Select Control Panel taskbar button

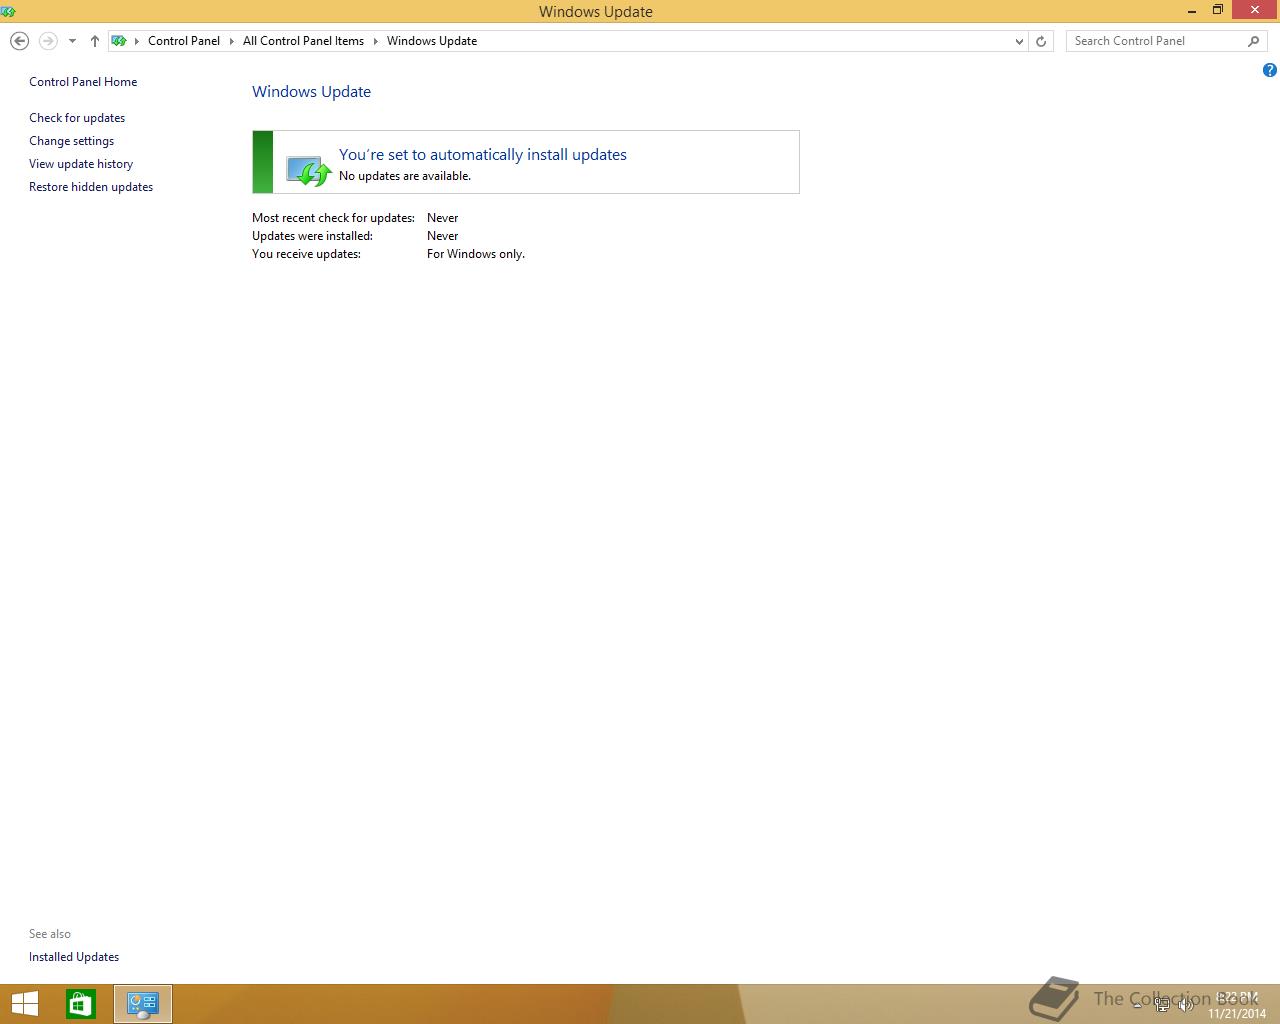[143, 1004]
